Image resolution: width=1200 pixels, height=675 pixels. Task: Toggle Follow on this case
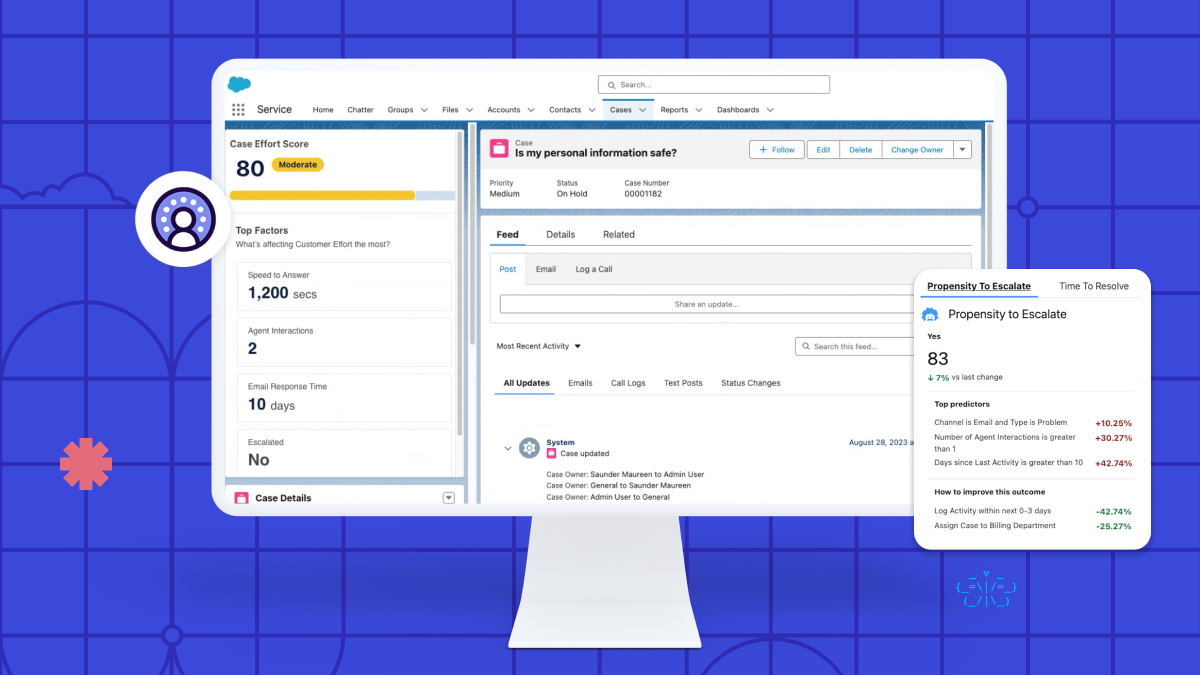pyautogui.click(x=776, y=149)
